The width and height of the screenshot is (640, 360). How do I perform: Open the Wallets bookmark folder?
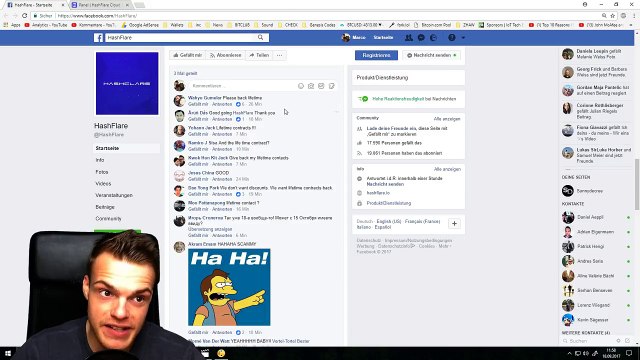(x=173, y=25)
